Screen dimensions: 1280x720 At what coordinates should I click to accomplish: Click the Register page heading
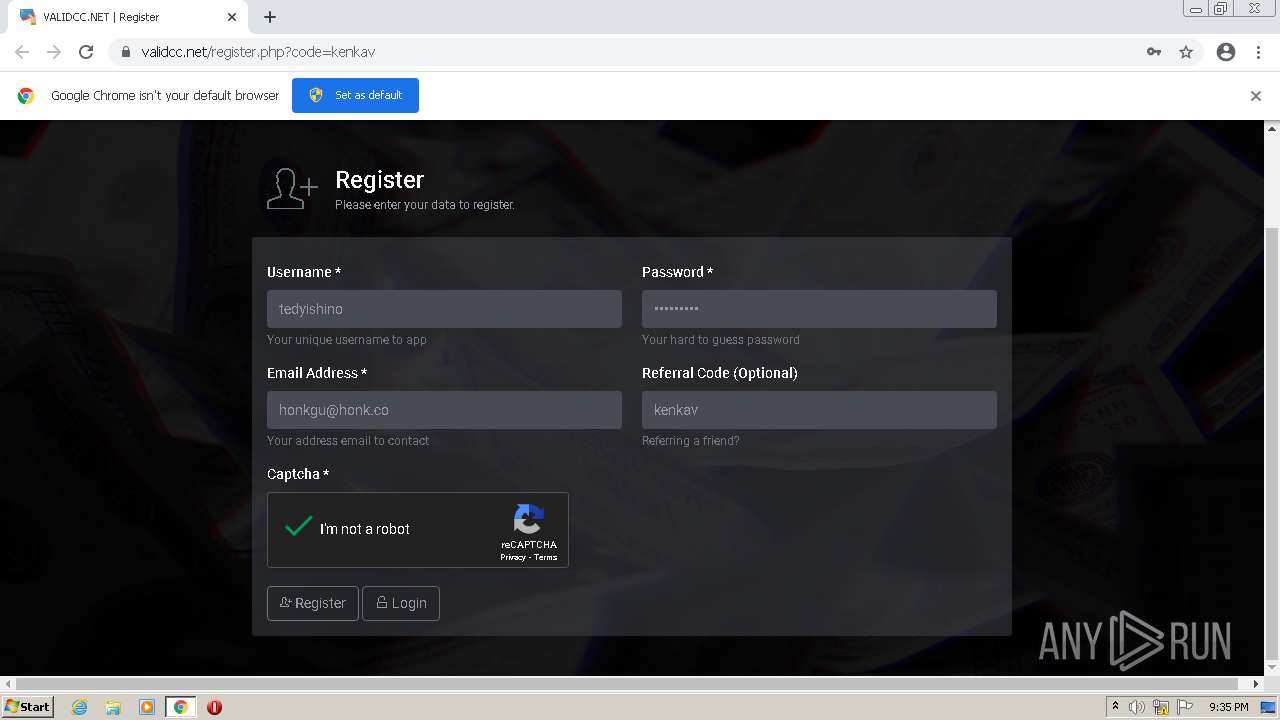[380, 179]
